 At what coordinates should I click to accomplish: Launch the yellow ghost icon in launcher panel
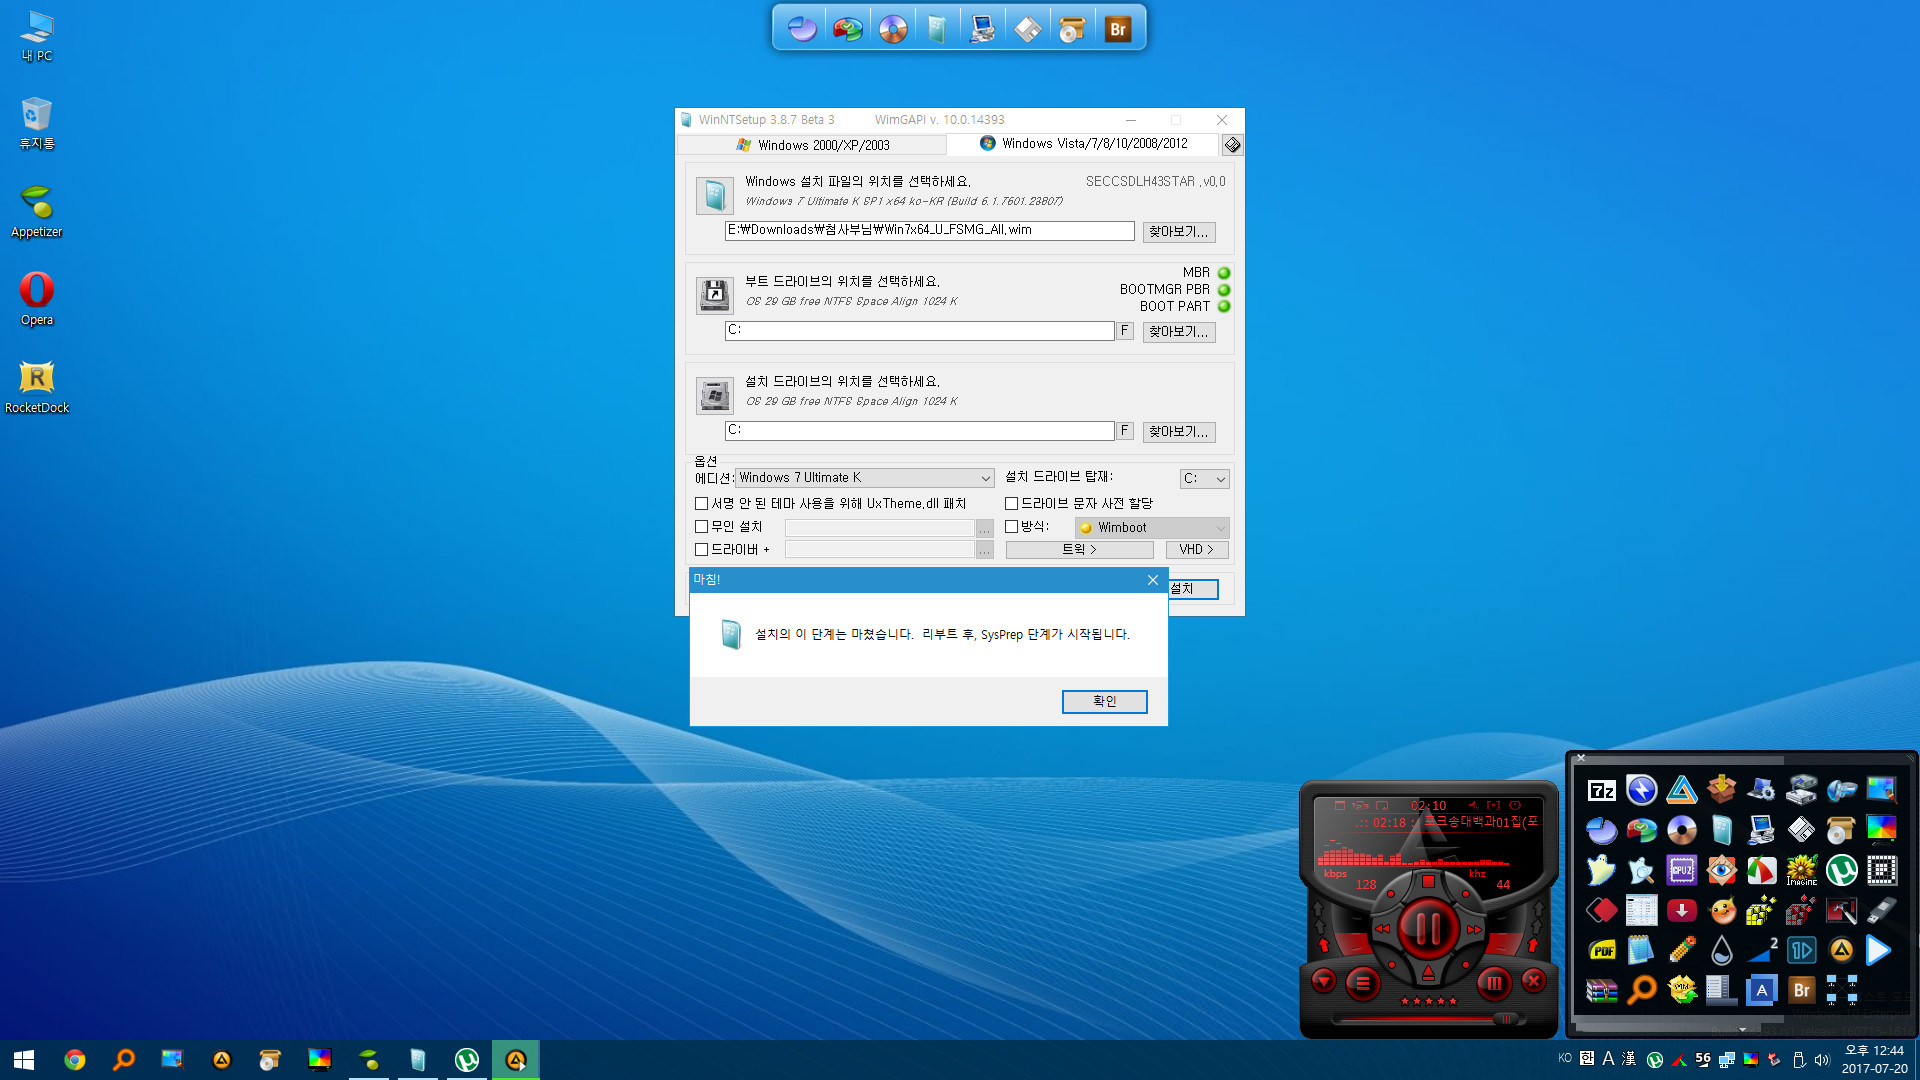pos(1601,870)
